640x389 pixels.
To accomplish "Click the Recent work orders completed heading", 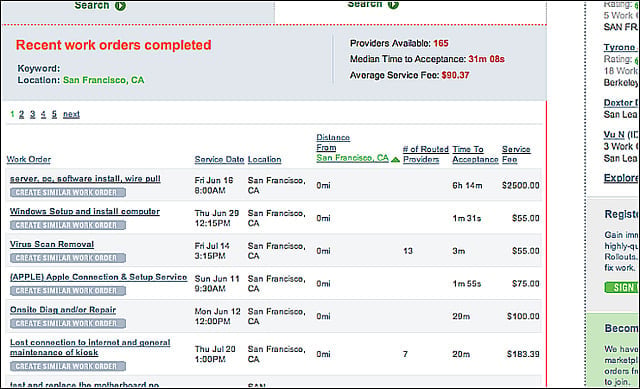I will [x=113, y=45].
